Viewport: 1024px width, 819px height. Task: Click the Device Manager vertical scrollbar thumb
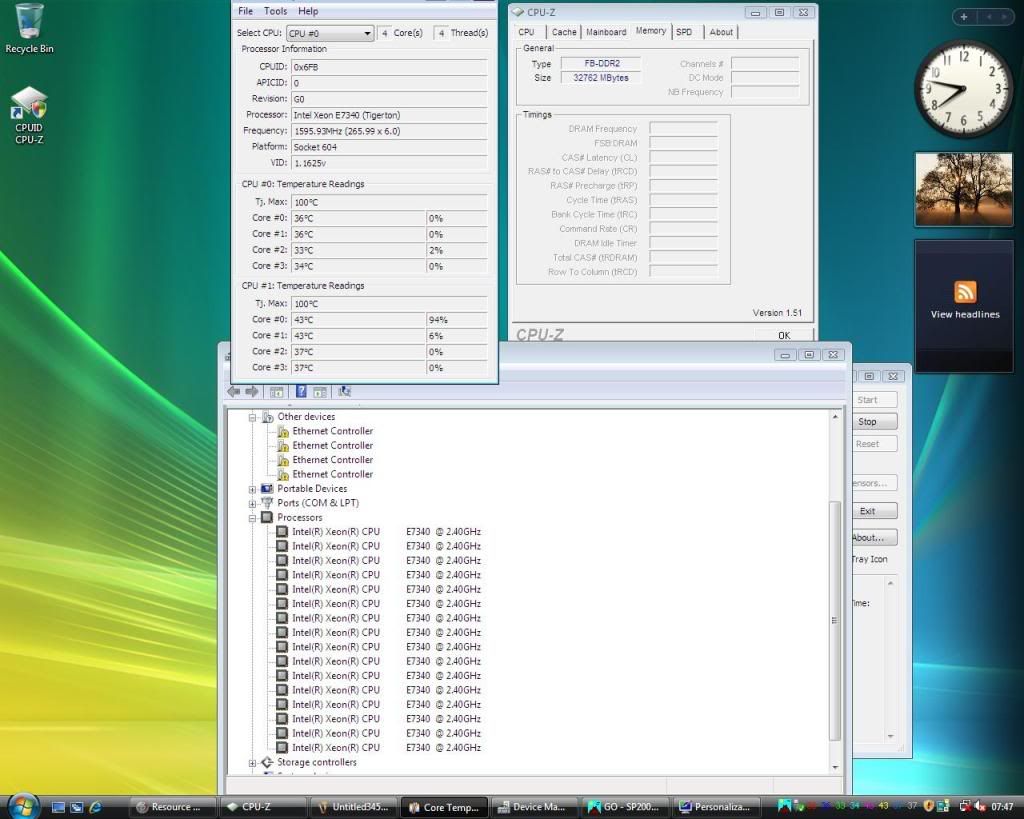click(x=834, y=620)
